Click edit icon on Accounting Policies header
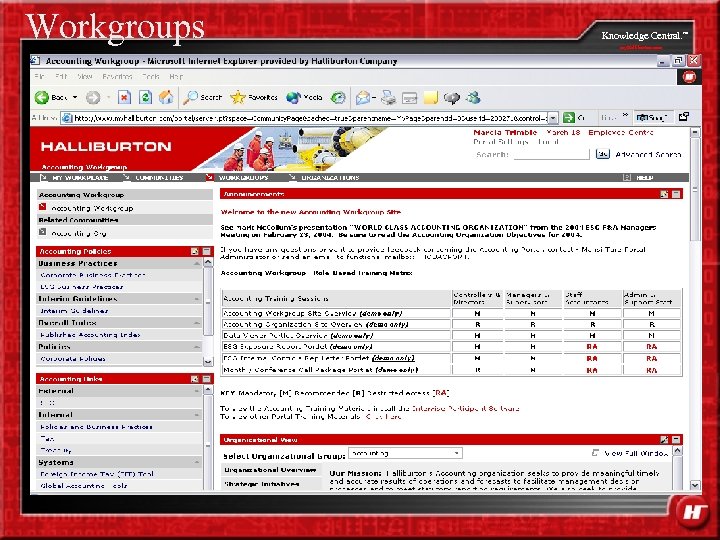The image size is (720, 540). (195, 251)
